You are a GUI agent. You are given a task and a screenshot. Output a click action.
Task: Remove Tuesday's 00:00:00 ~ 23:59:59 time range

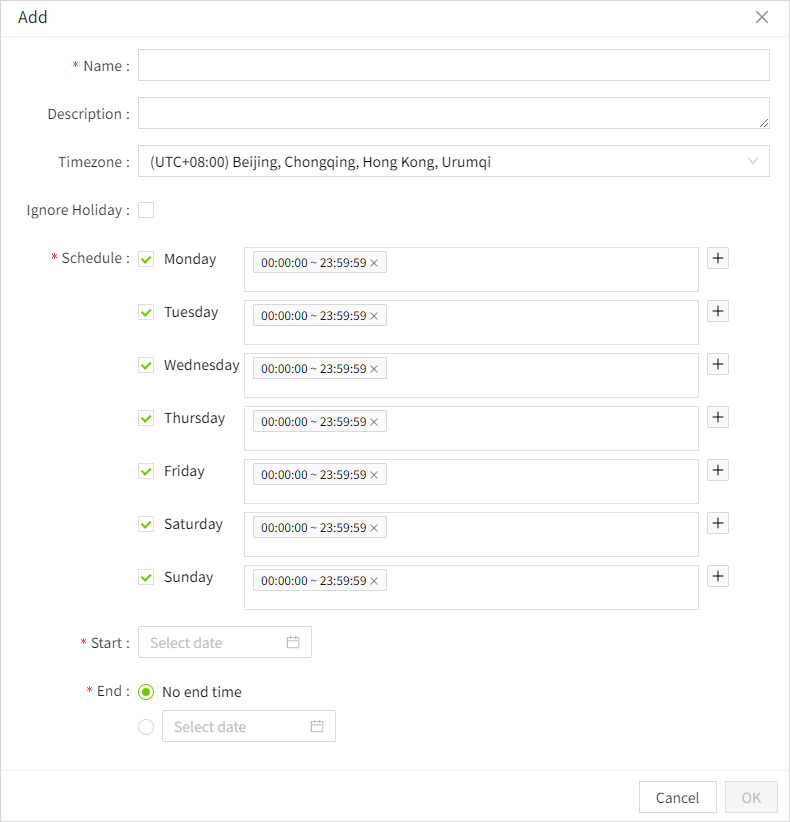click(374, 316)
